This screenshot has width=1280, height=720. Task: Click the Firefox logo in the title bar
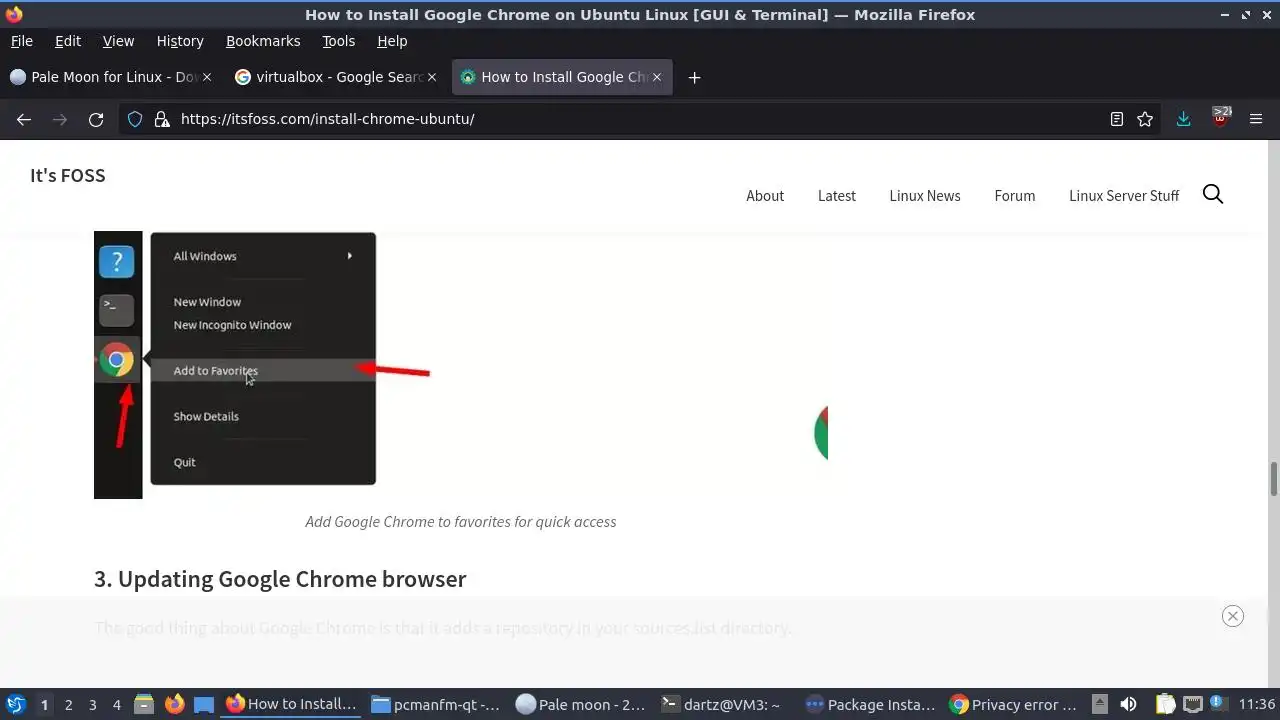point(14,14)
